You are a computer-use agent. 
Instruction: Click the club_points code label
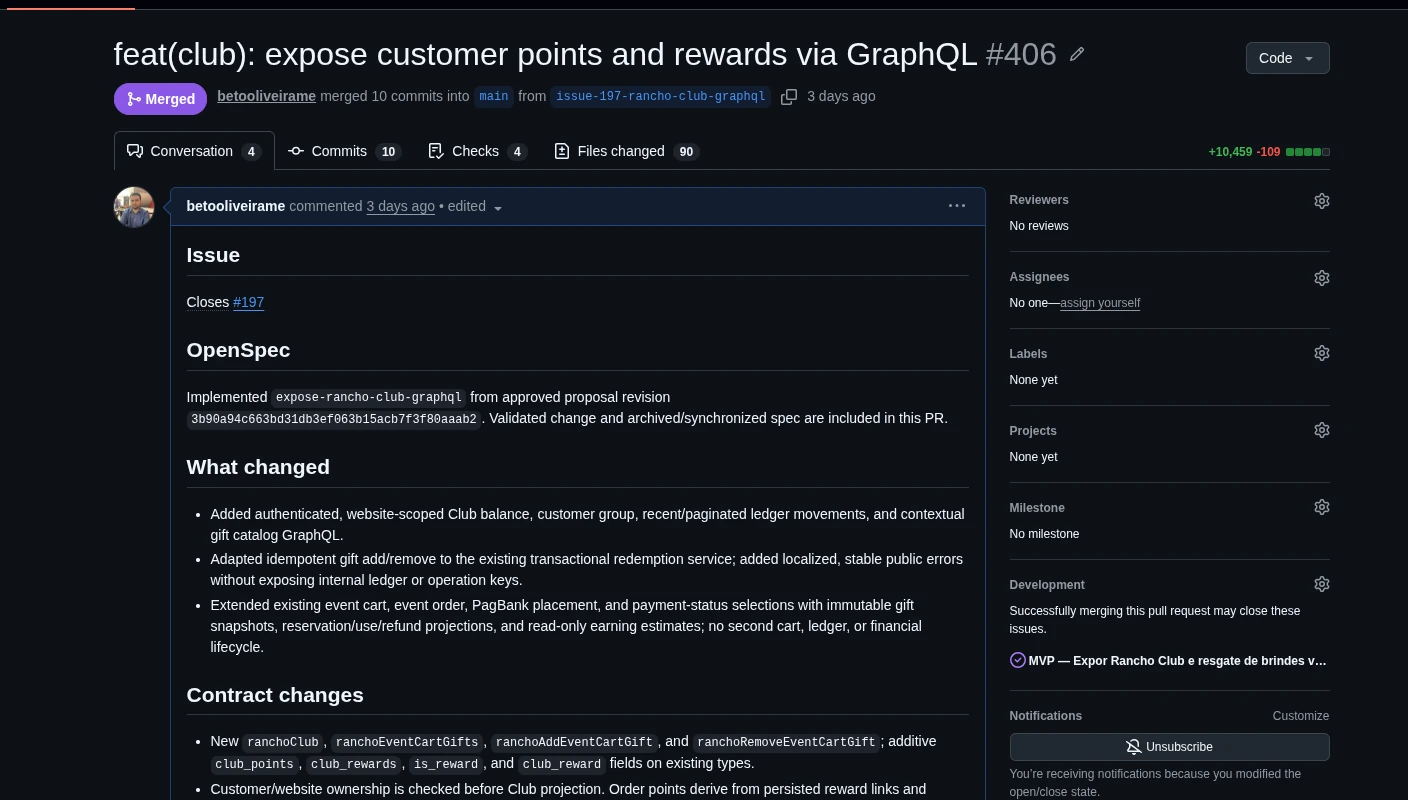click(254, 764)
